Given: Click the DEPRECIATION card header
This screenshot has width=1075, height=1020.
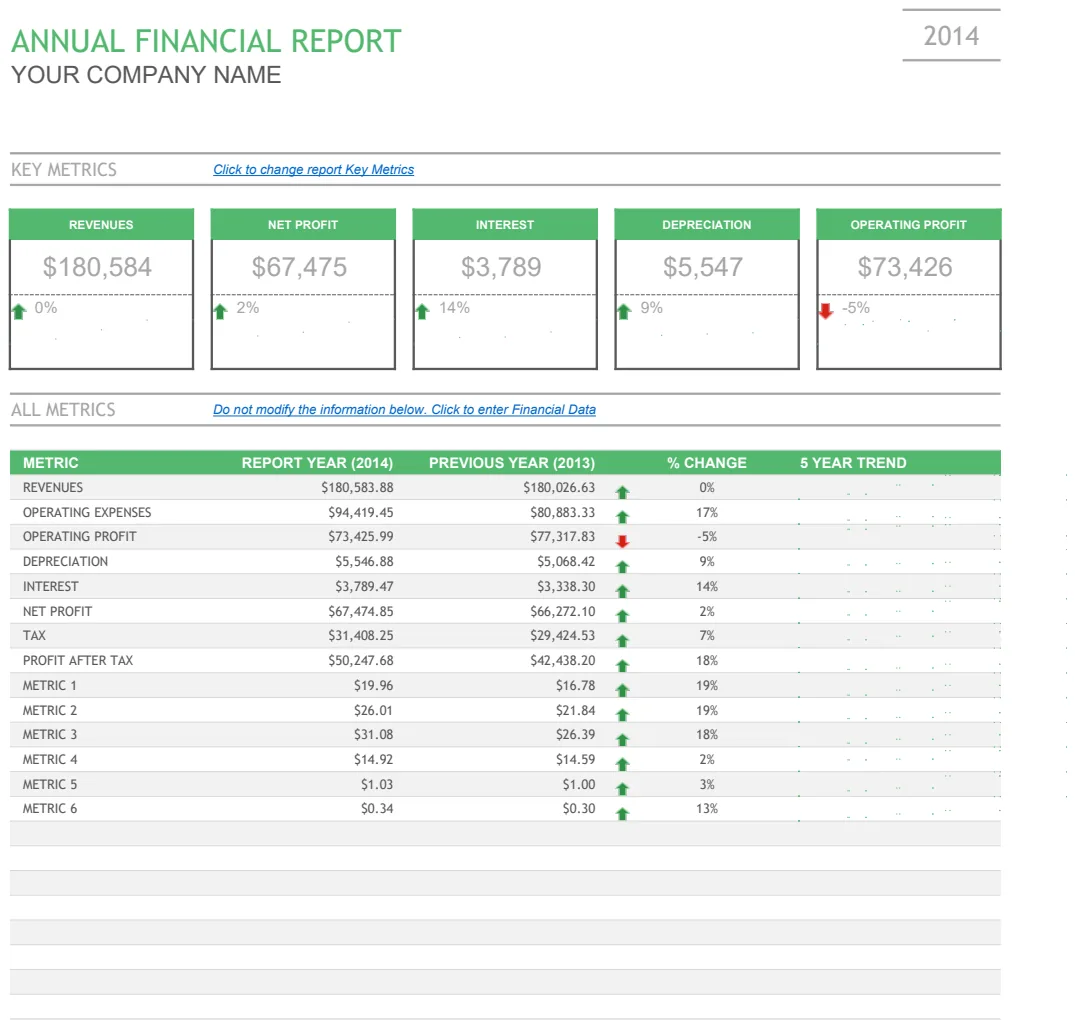Looking at the screenshot, I should pyautogui.click(x=707, y=224).
